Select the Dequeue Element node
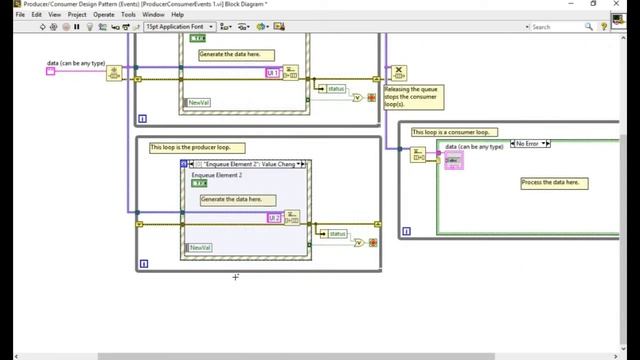 coord(418,155)
